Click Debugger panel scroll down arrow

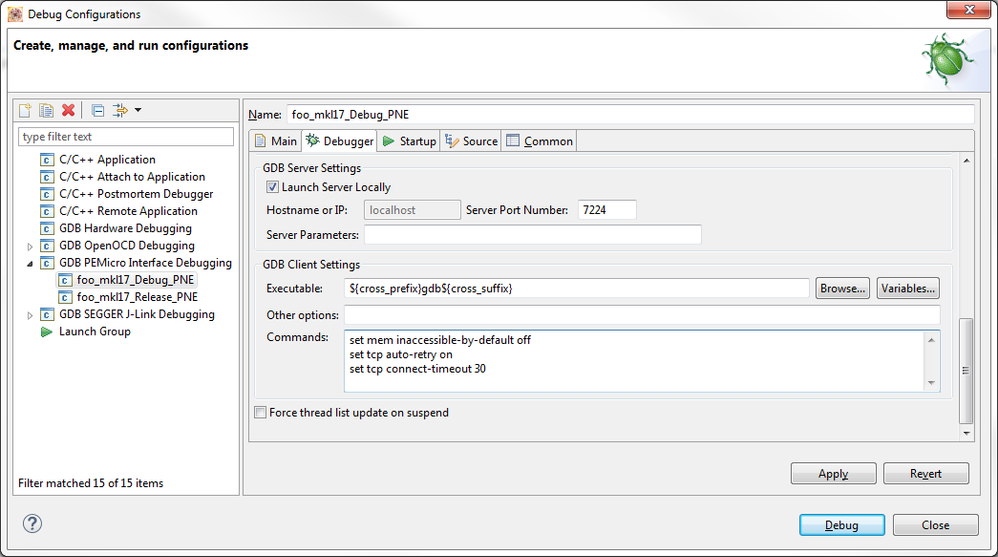[966, 434]
